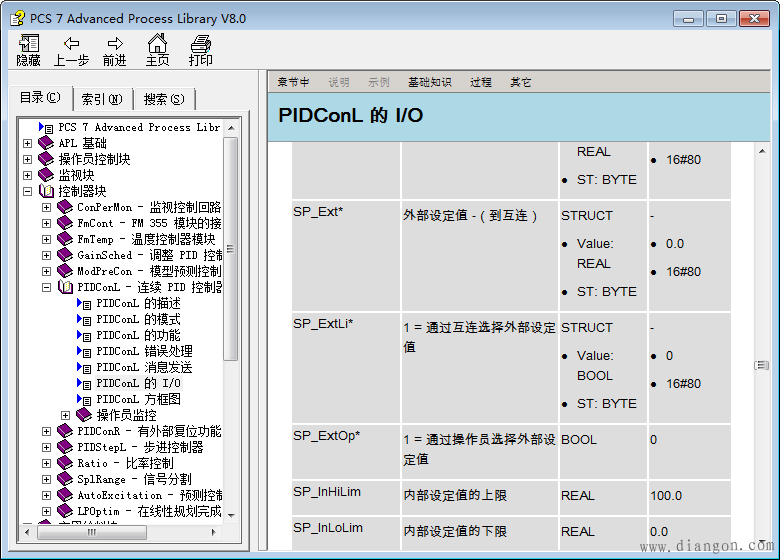Go back with the 上一步 arrow icon
780x560 pixels.
(x=71, y=43)
